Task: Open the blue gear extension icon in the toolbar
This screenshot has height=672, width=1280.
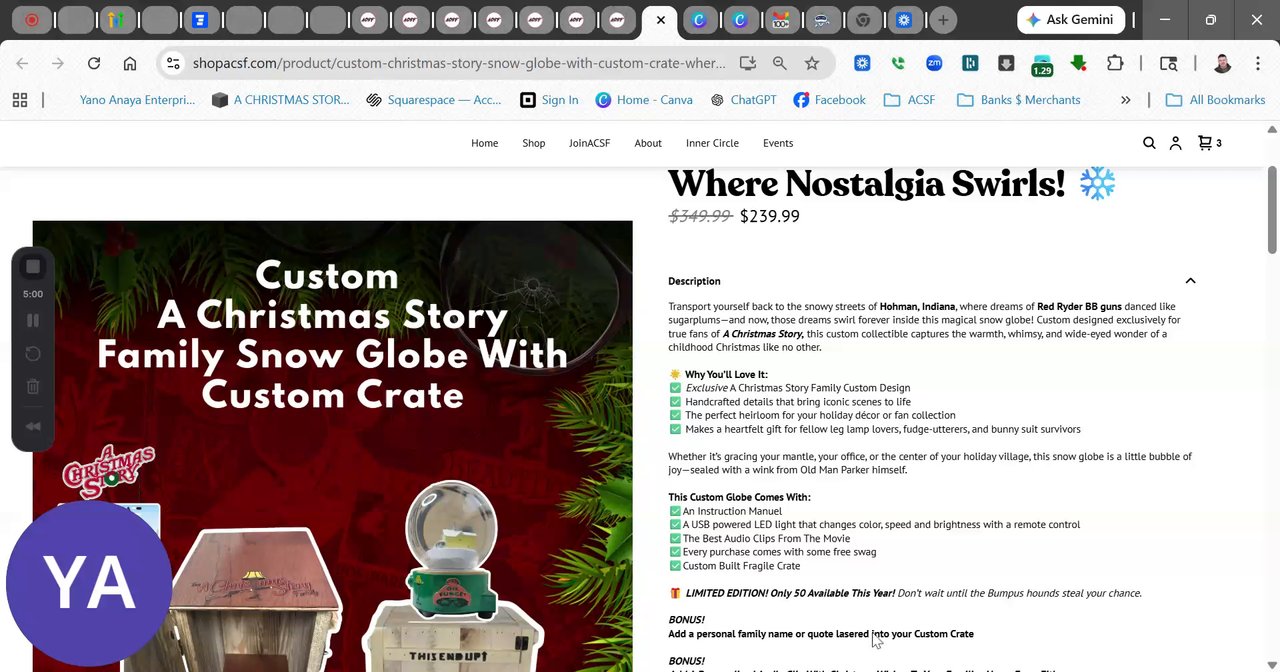Action: pyautogui.click(x=862, y=63)
